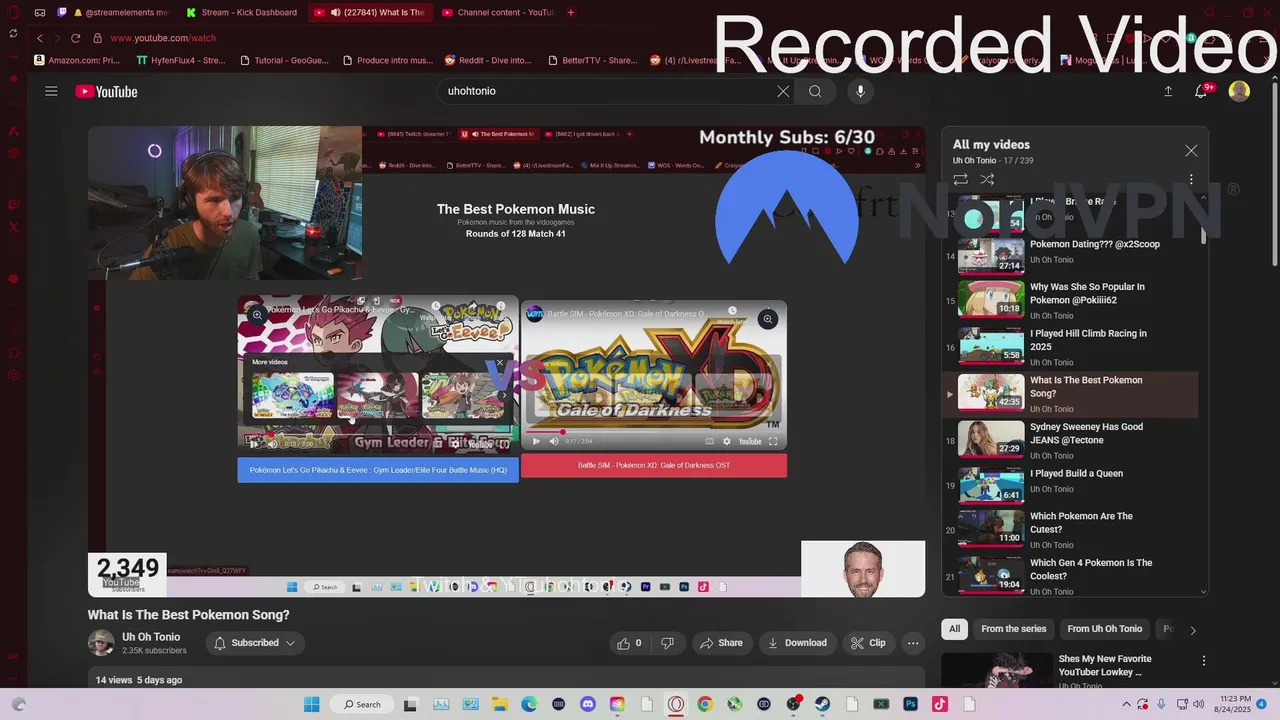Open Discord from taskbar
This screenshot has width=1280, height=720.
tap(588, 704)
